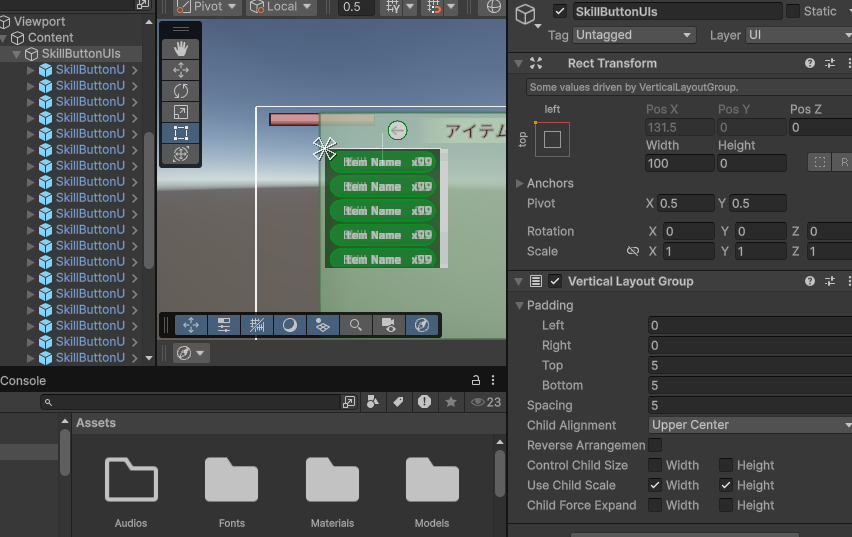Toggle the Reverse Arrangement checkbox

coord(654,445)
